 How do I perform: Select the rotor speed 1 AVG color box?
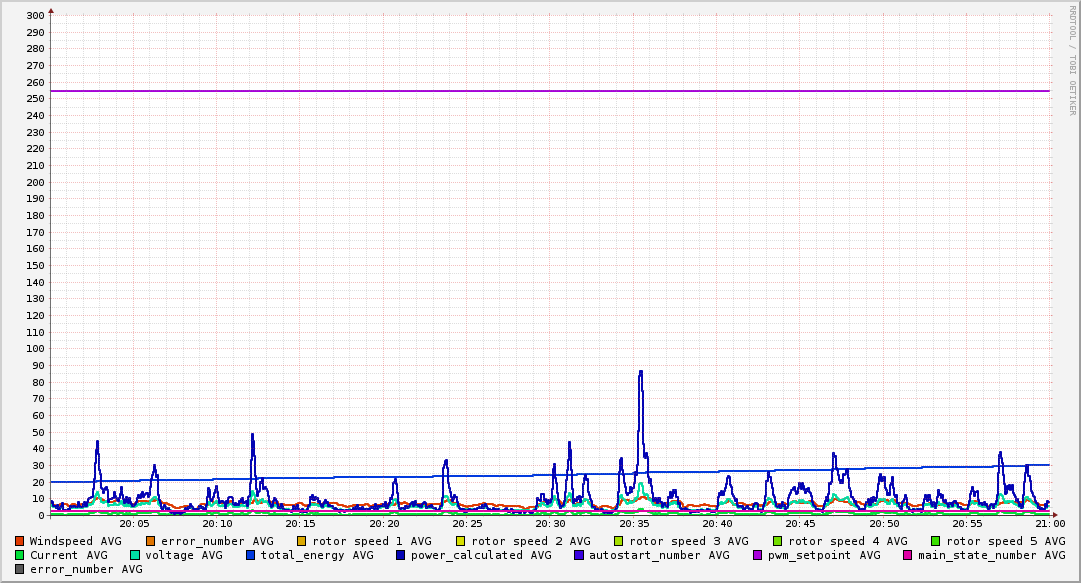coord(302,541)
